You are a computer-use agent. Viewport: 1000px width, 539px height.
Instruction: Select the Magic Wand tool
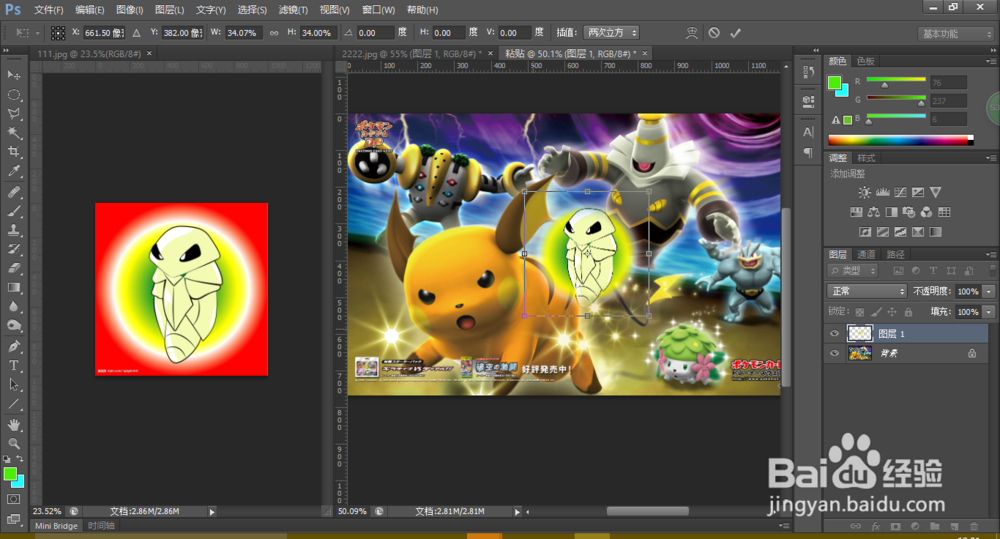[x=13, y=133]
